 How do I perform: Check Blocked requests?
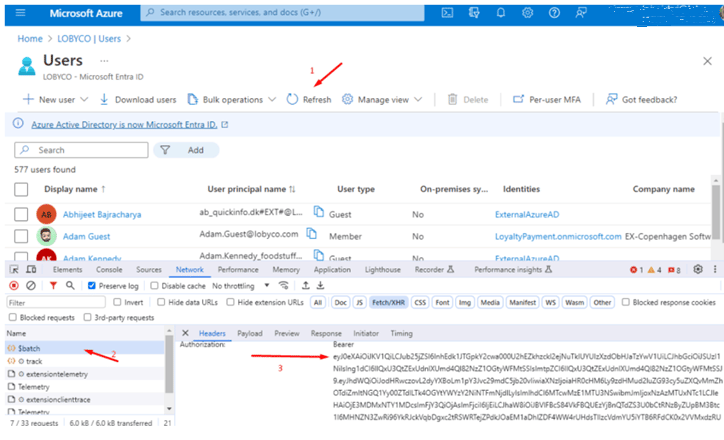point(12,317)
